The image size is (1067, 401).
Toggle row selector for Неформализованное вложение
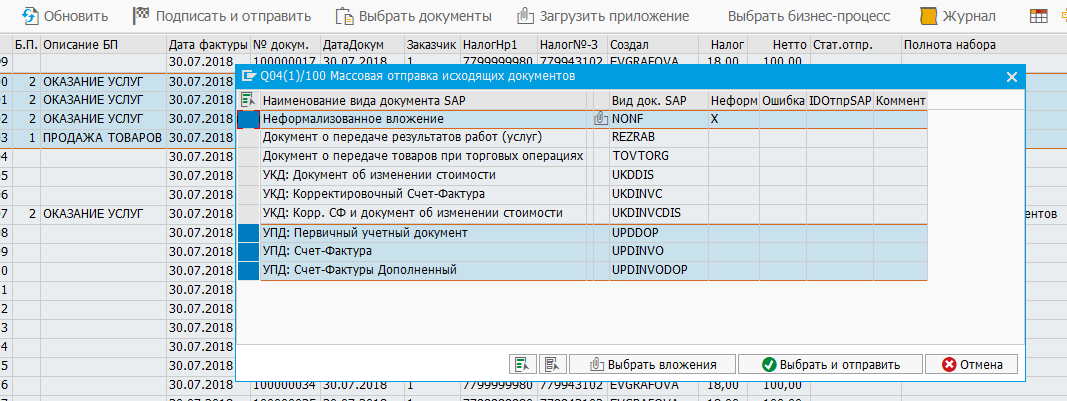248,118
